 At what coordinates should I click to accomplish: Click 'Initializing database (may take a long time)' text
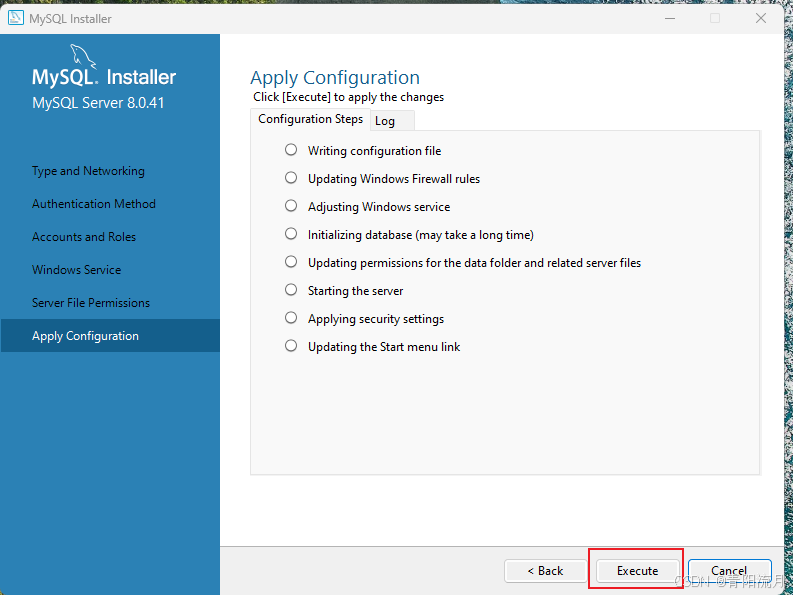click(421, 235)
